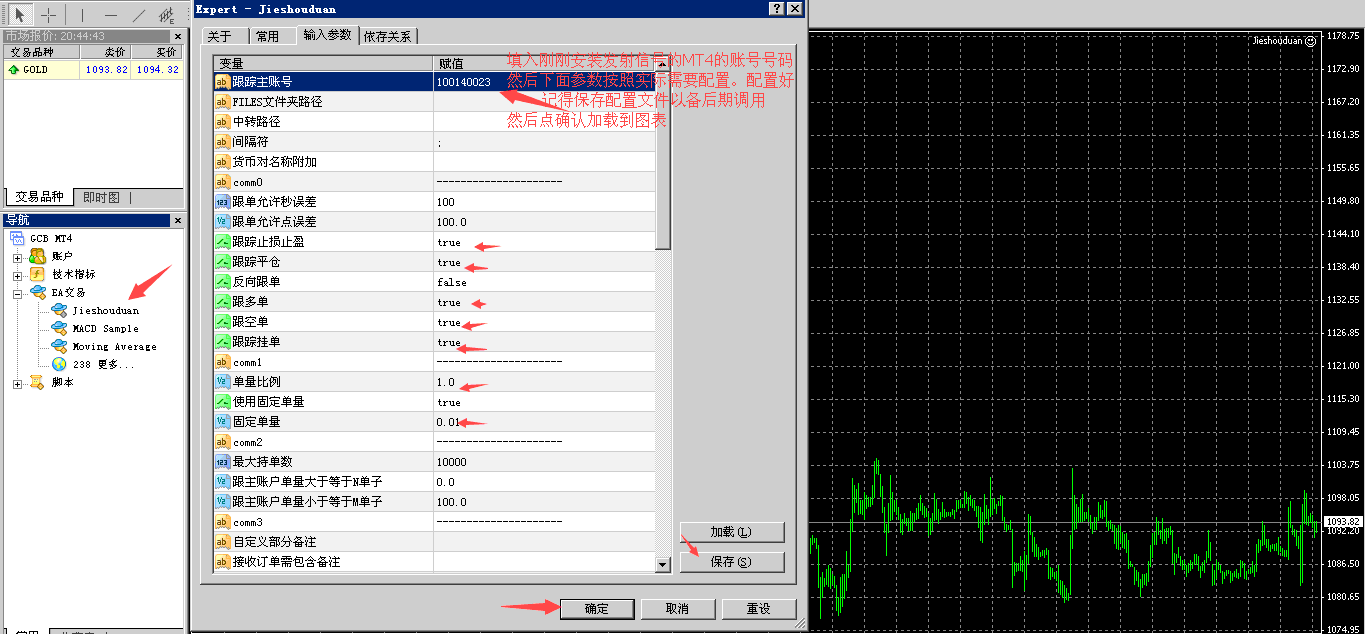1365x634 pixels.
Task: Click the integer icon of 跟单允许秒误差
Action: 223,202
